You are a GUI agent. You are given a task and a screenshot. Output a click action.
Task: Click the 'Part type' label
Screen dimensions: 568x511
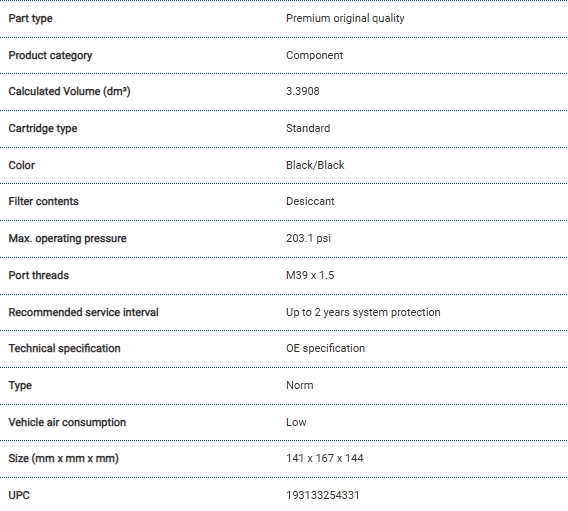30,18
